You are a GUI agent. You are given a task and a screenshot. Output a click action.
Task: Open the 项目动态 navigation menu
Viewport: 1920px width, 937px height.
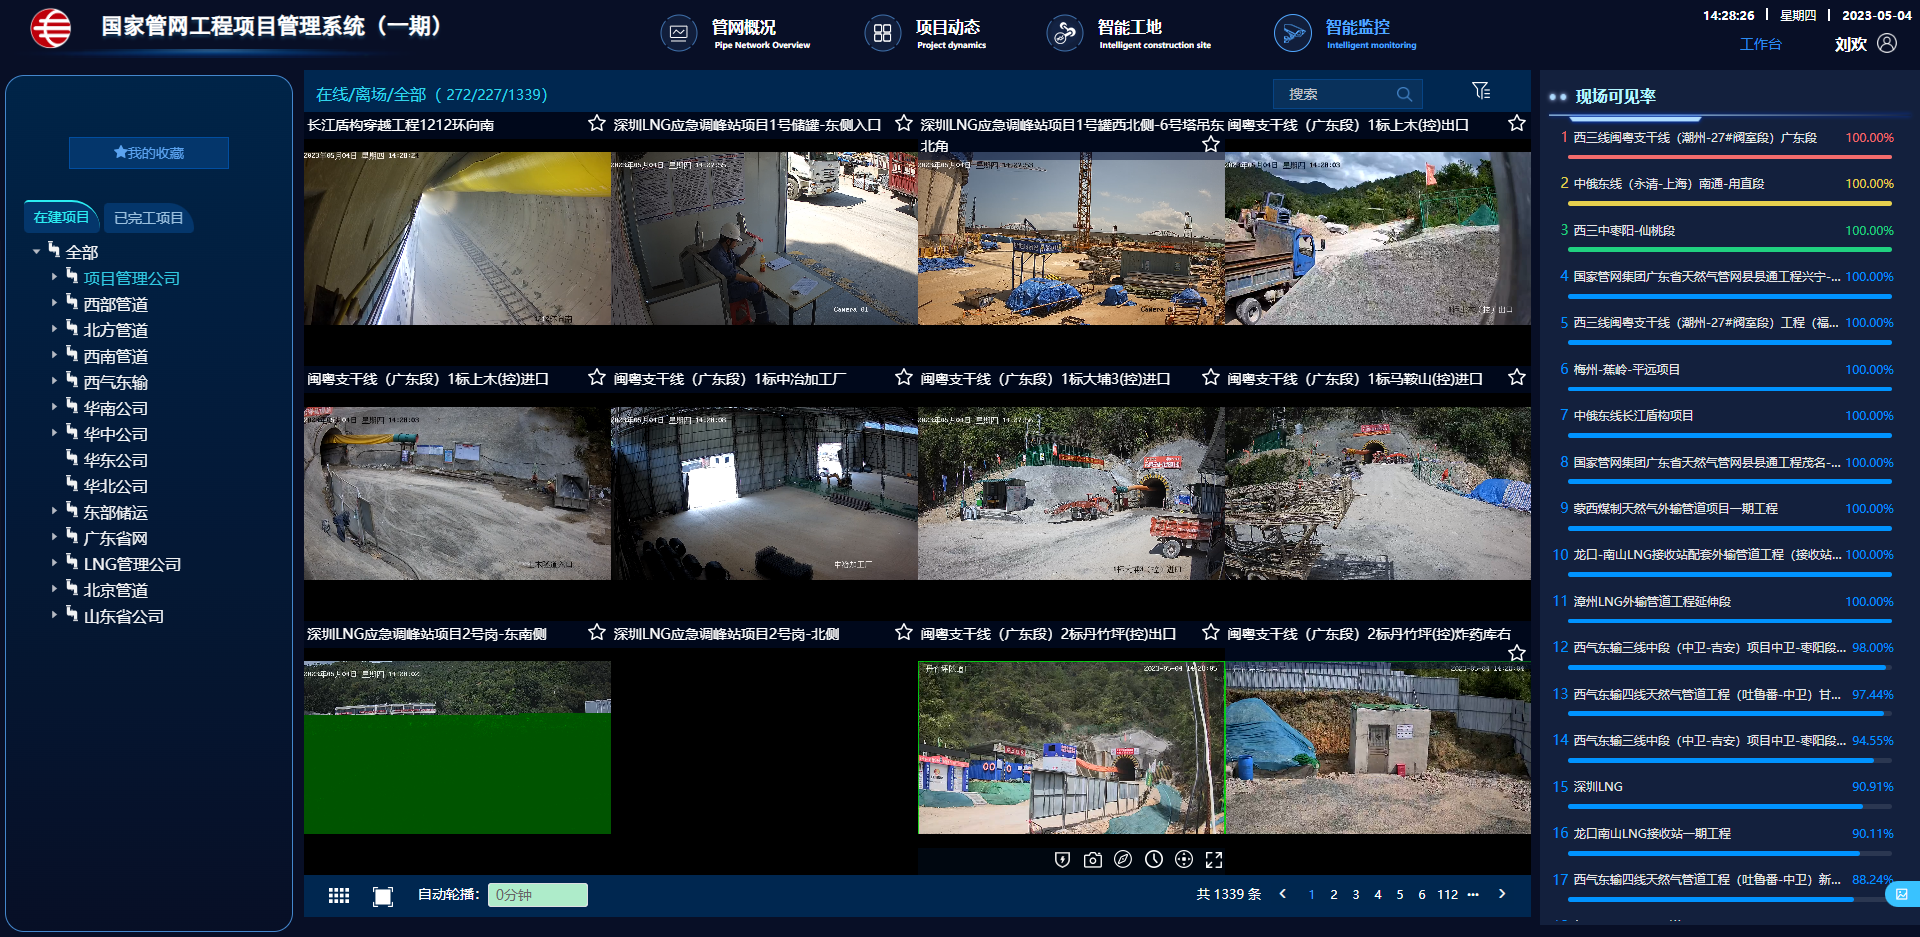point(927,33)
